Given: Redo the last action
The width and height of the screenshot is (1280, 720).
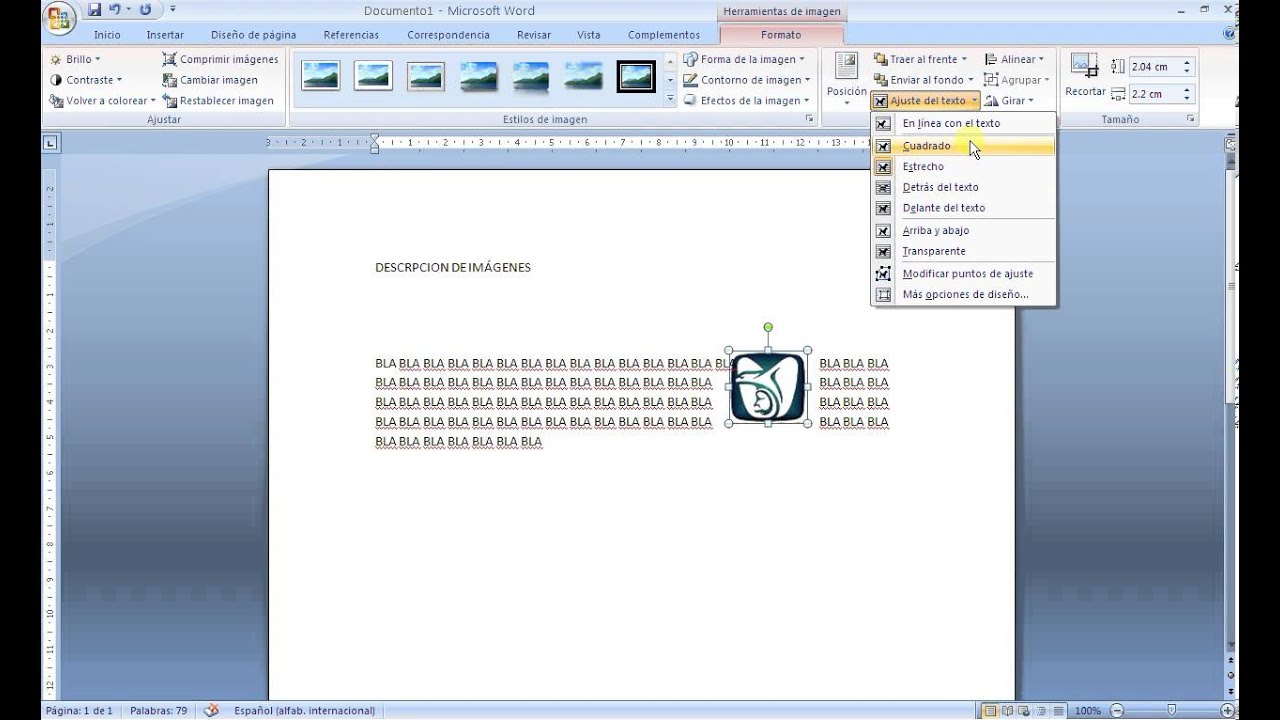Looking at the screenshot, I should (x=147, y=10).
